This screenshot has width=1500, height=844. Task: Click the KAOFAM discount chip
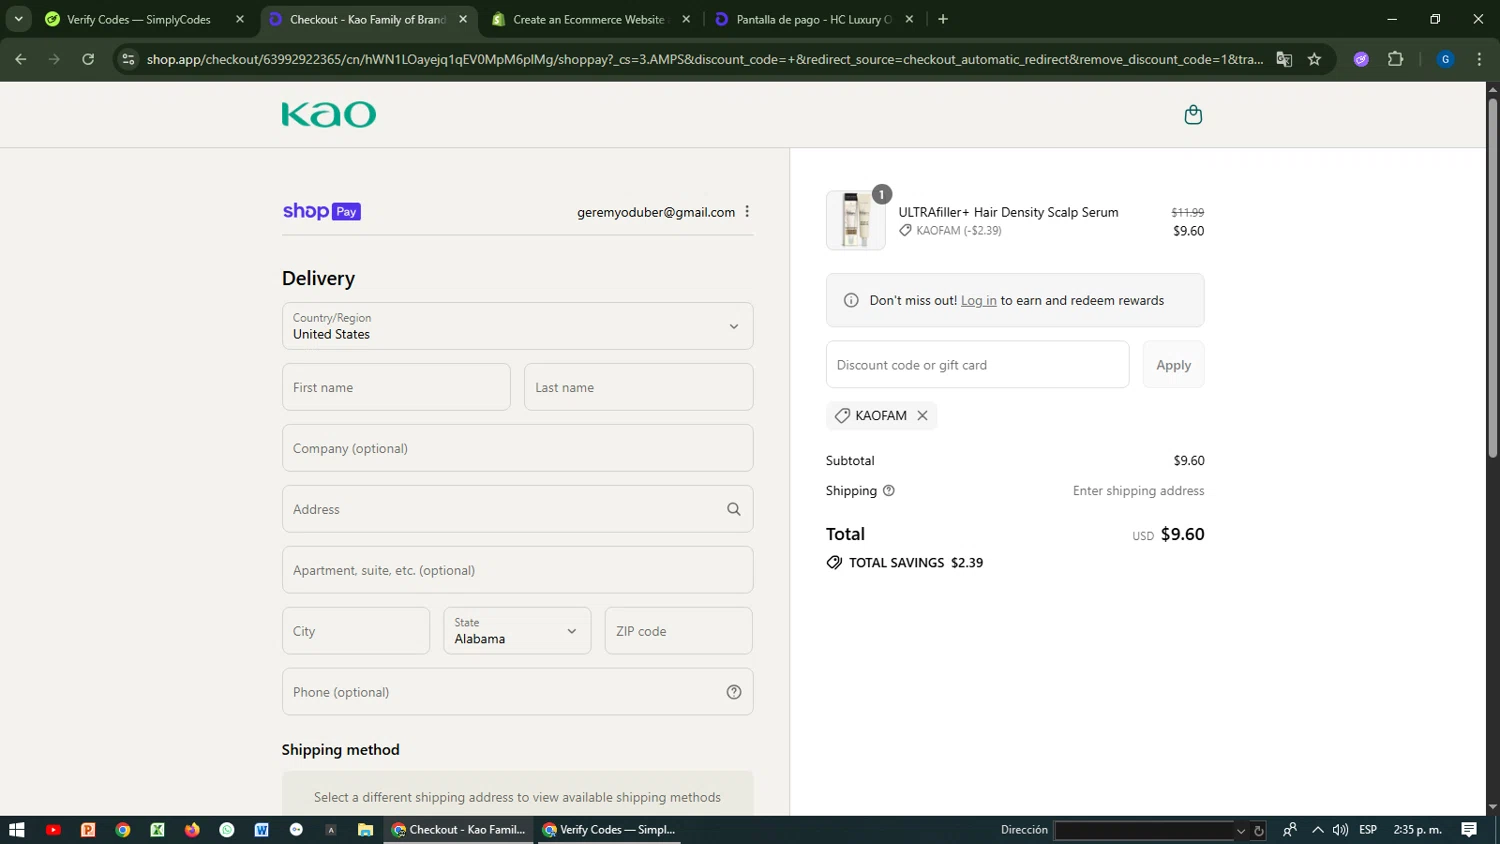(x=881, y=416)
